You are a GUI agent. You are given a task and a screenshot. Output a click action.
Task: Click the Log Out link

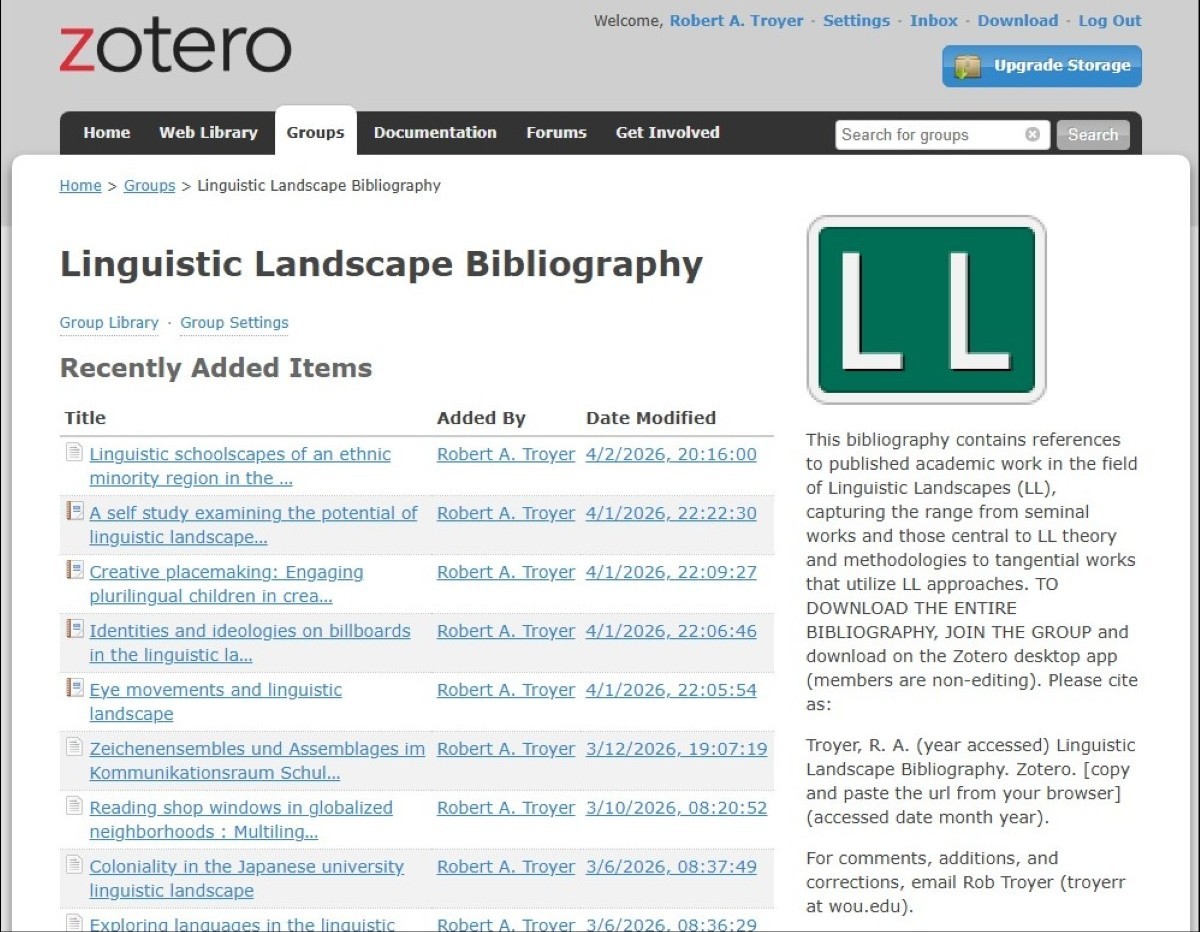pos(1109,20)
